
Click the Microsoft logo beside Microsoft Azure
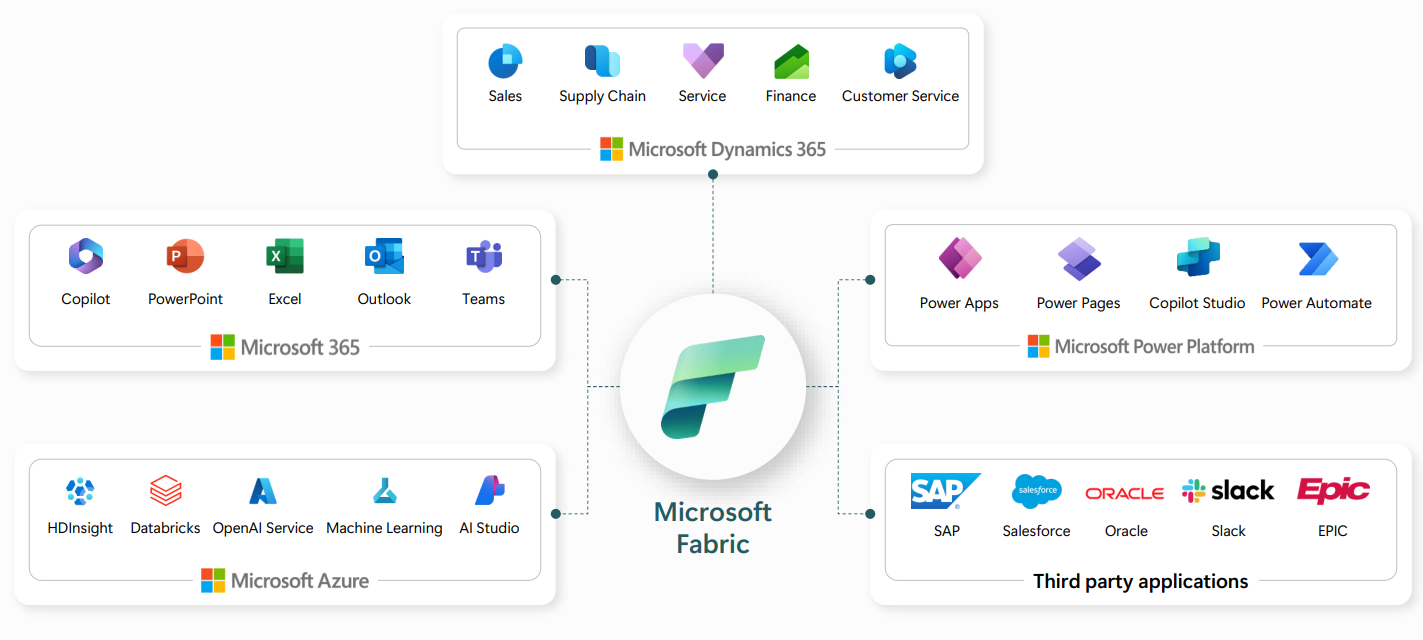[x=213, y=580]
